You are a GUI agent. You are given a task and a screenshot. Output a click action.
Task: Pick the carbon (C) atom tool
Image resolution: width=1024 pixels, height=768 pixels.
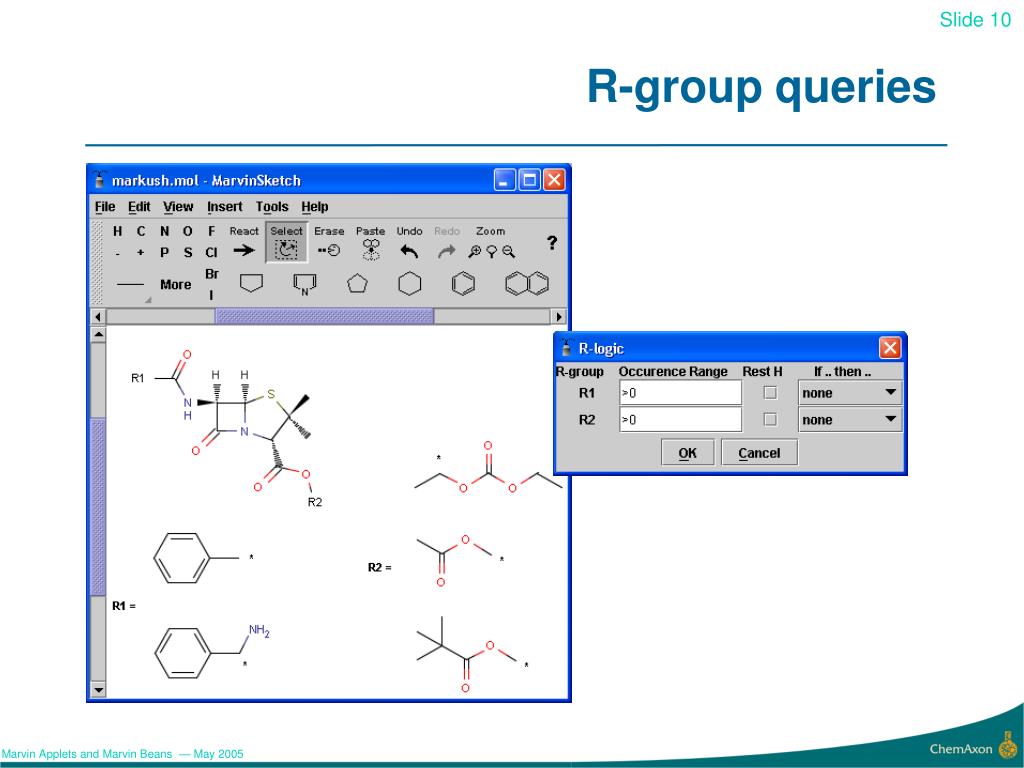(x=141, y=231)
